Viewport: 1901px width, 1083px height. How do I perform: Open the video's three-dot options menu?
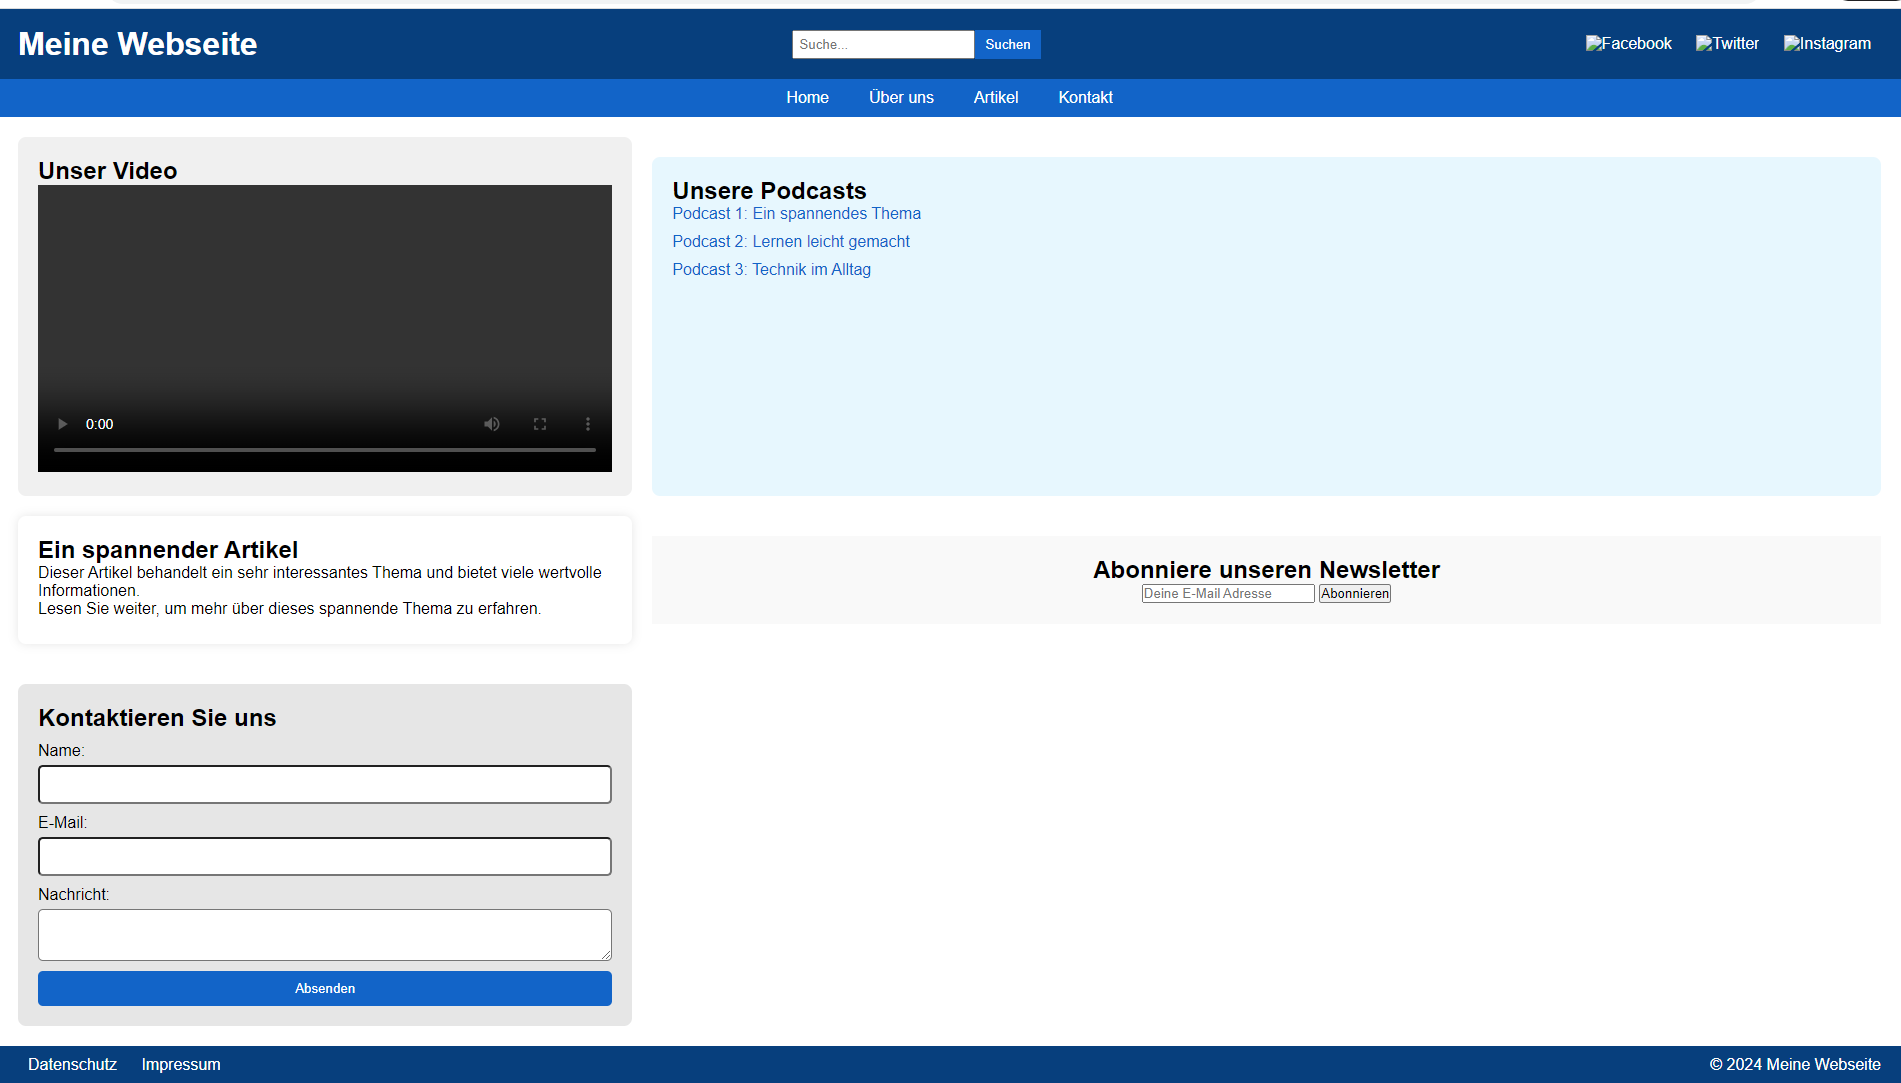(588, 424)
